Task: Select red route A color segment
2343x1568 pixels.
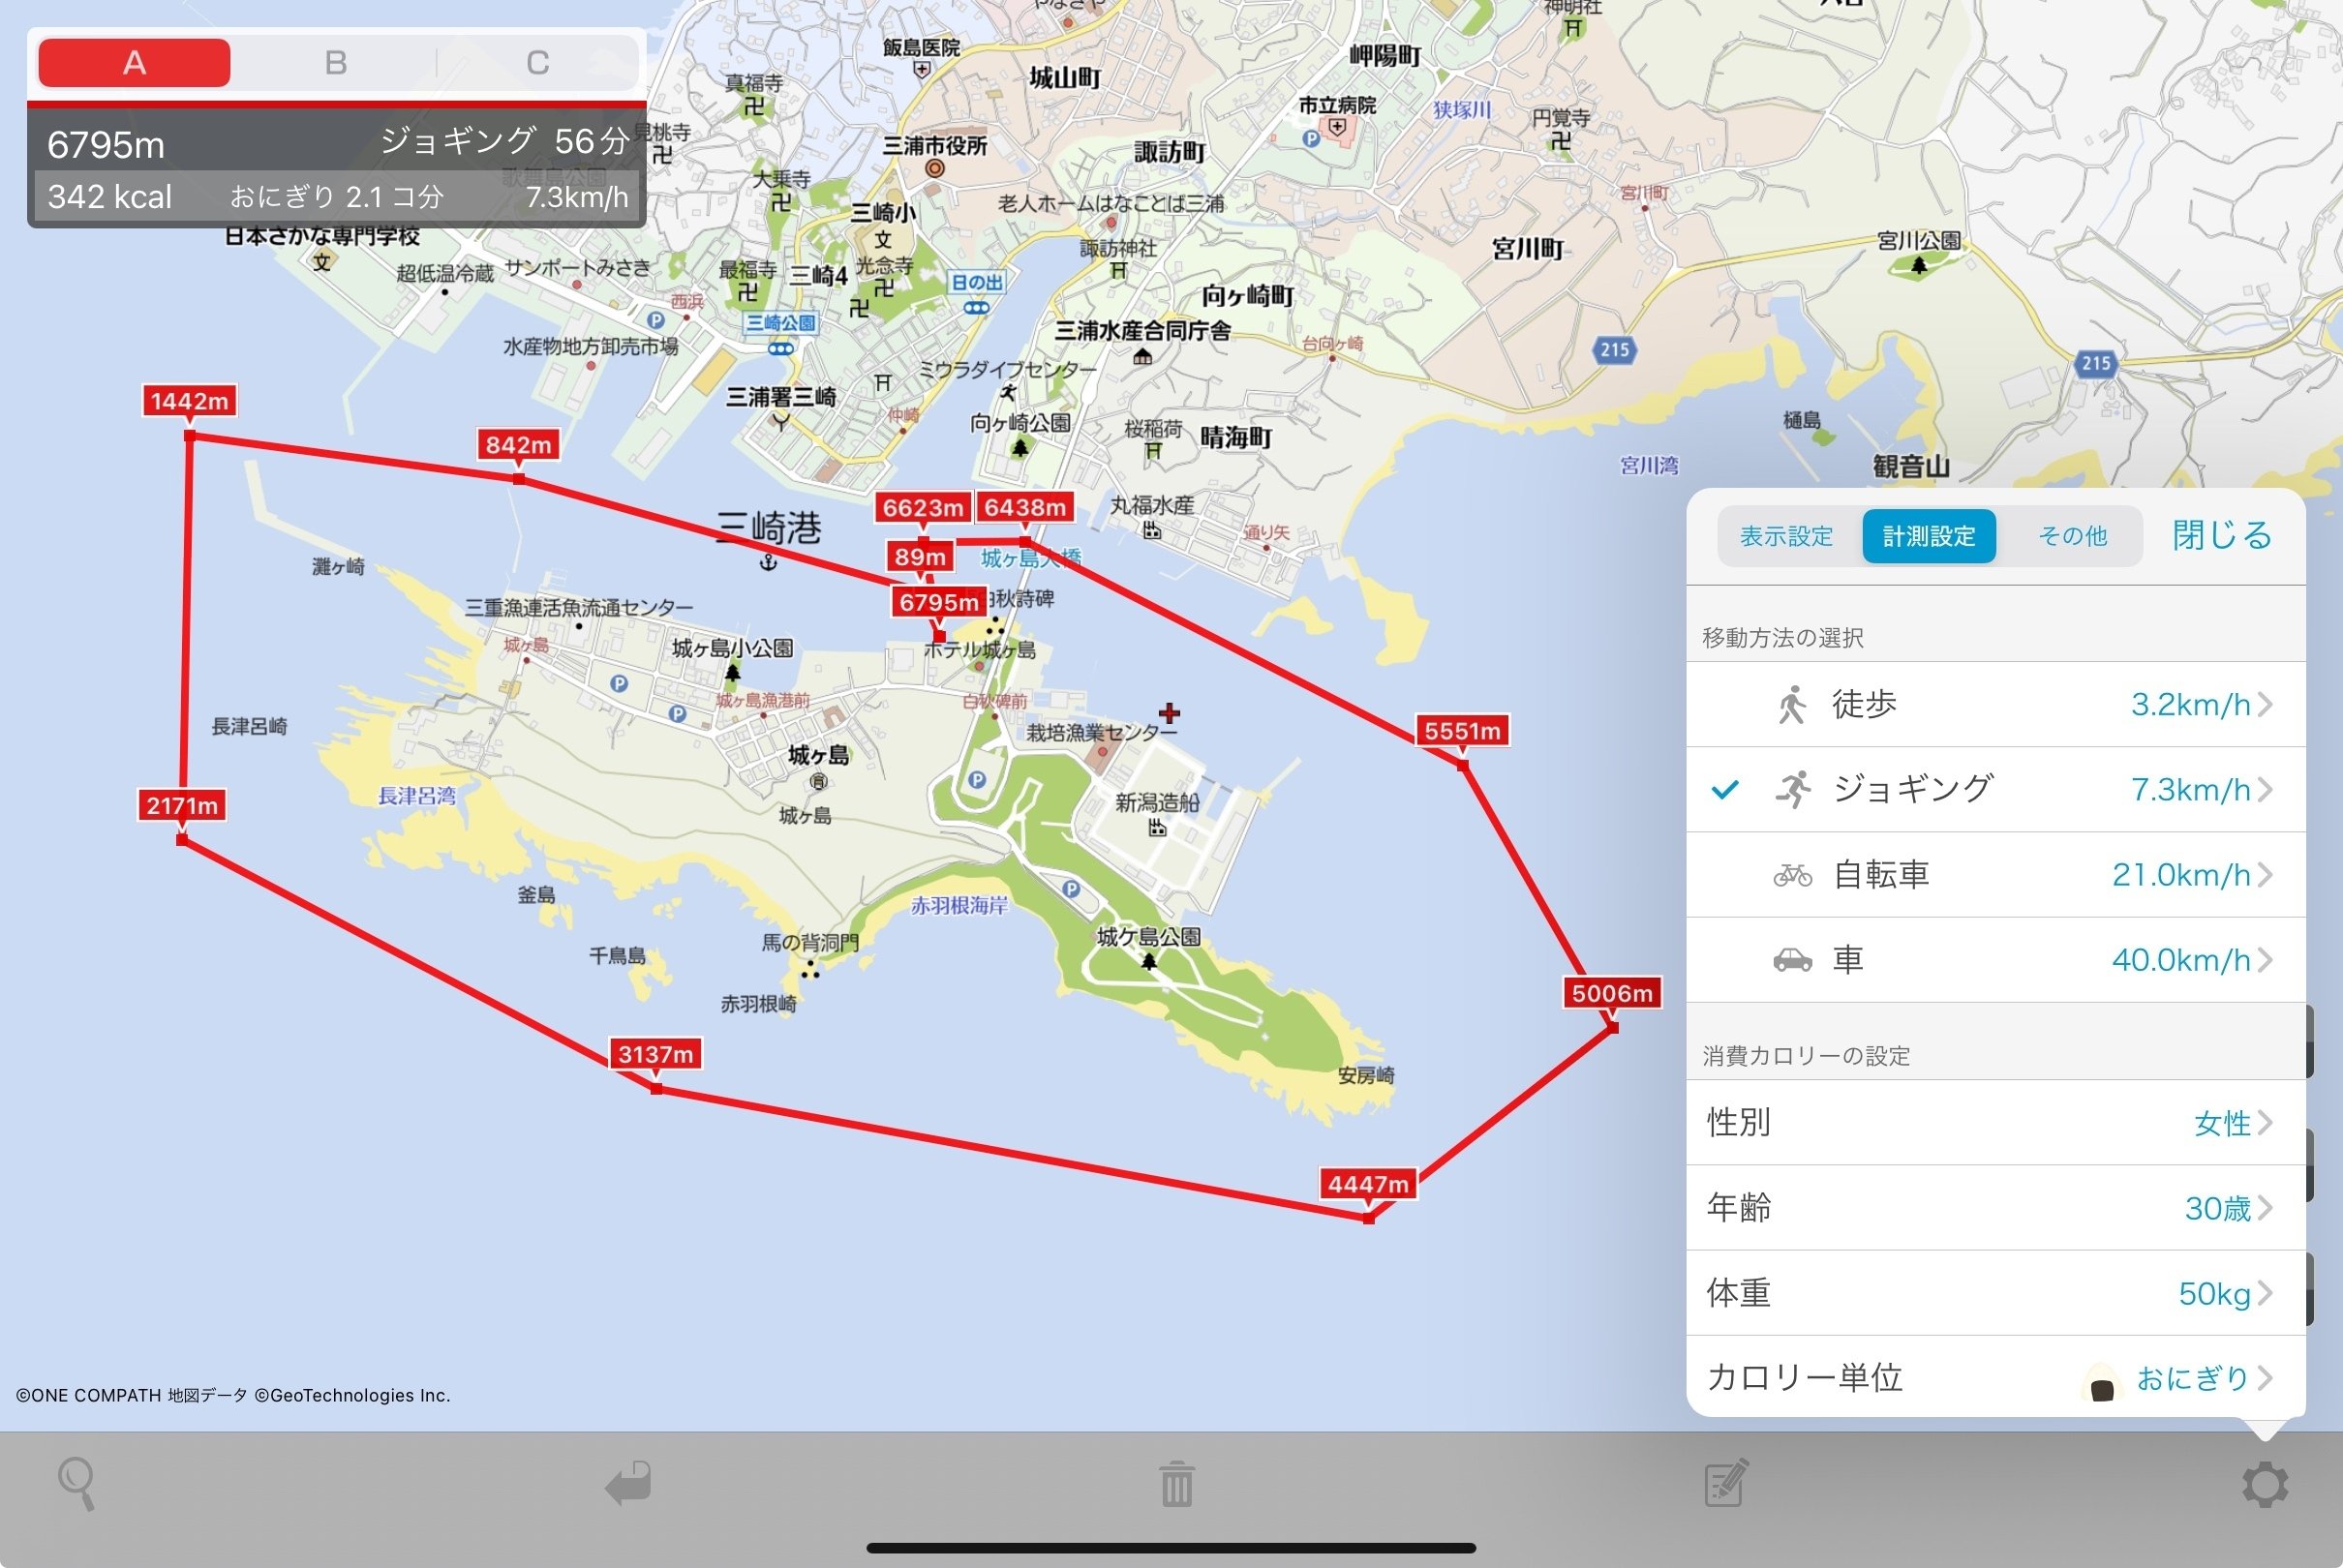Action: tap(134, 63)
